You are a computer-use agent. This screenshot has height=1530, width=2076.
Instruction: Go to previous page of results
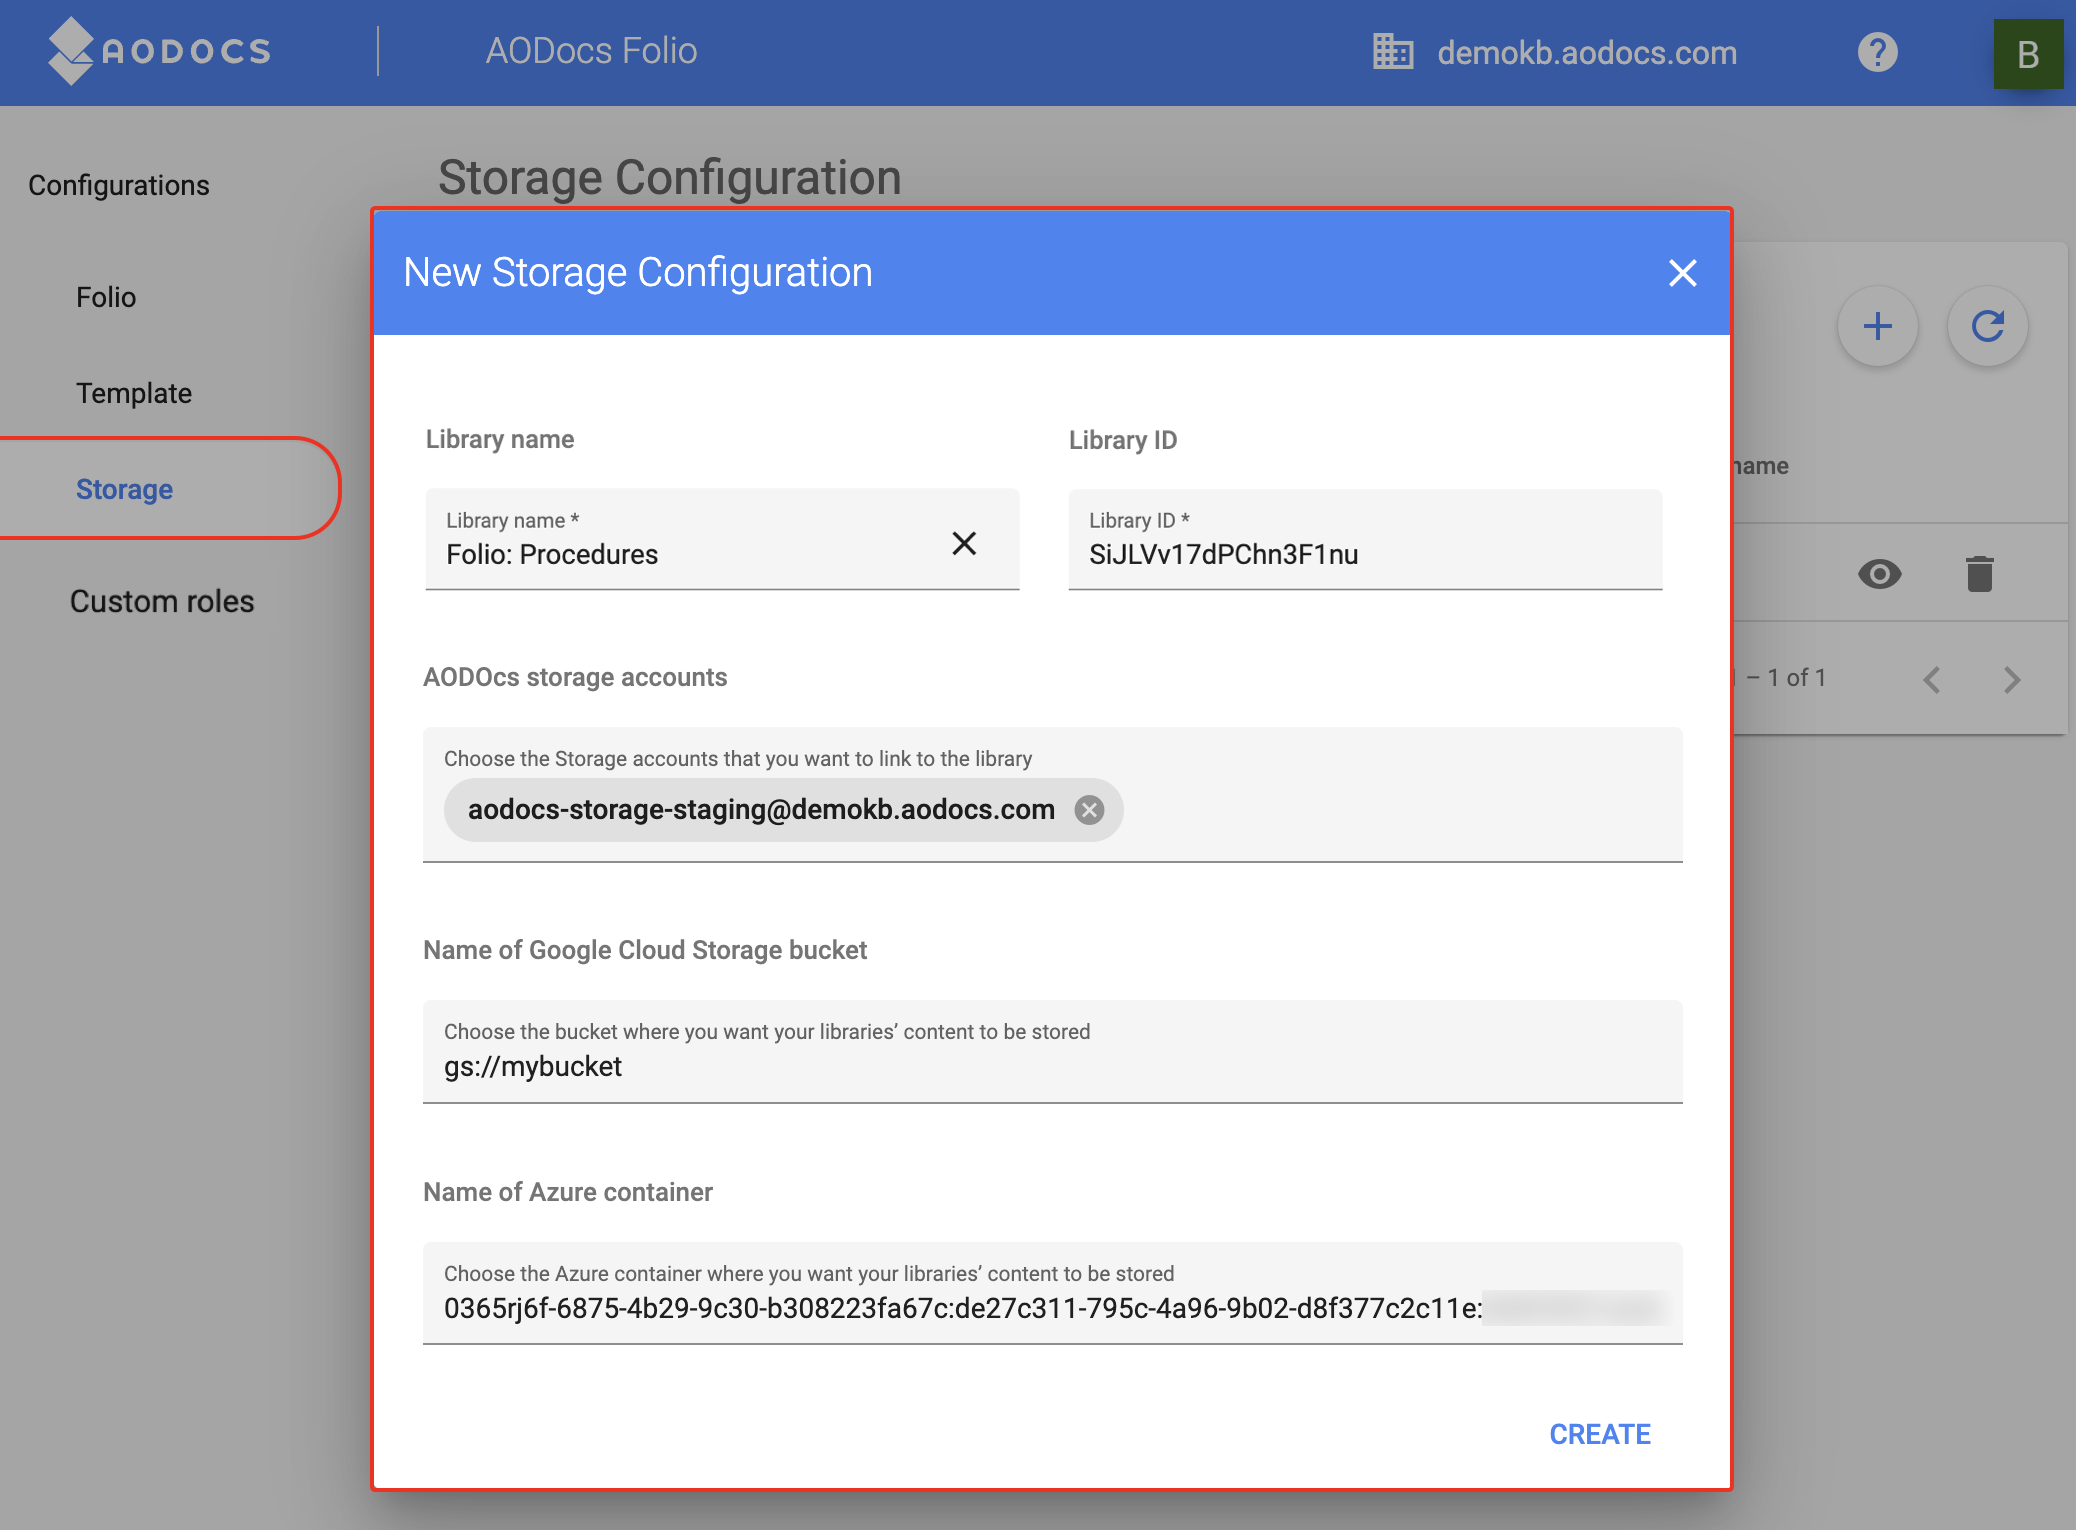(x=1932, y=680)
